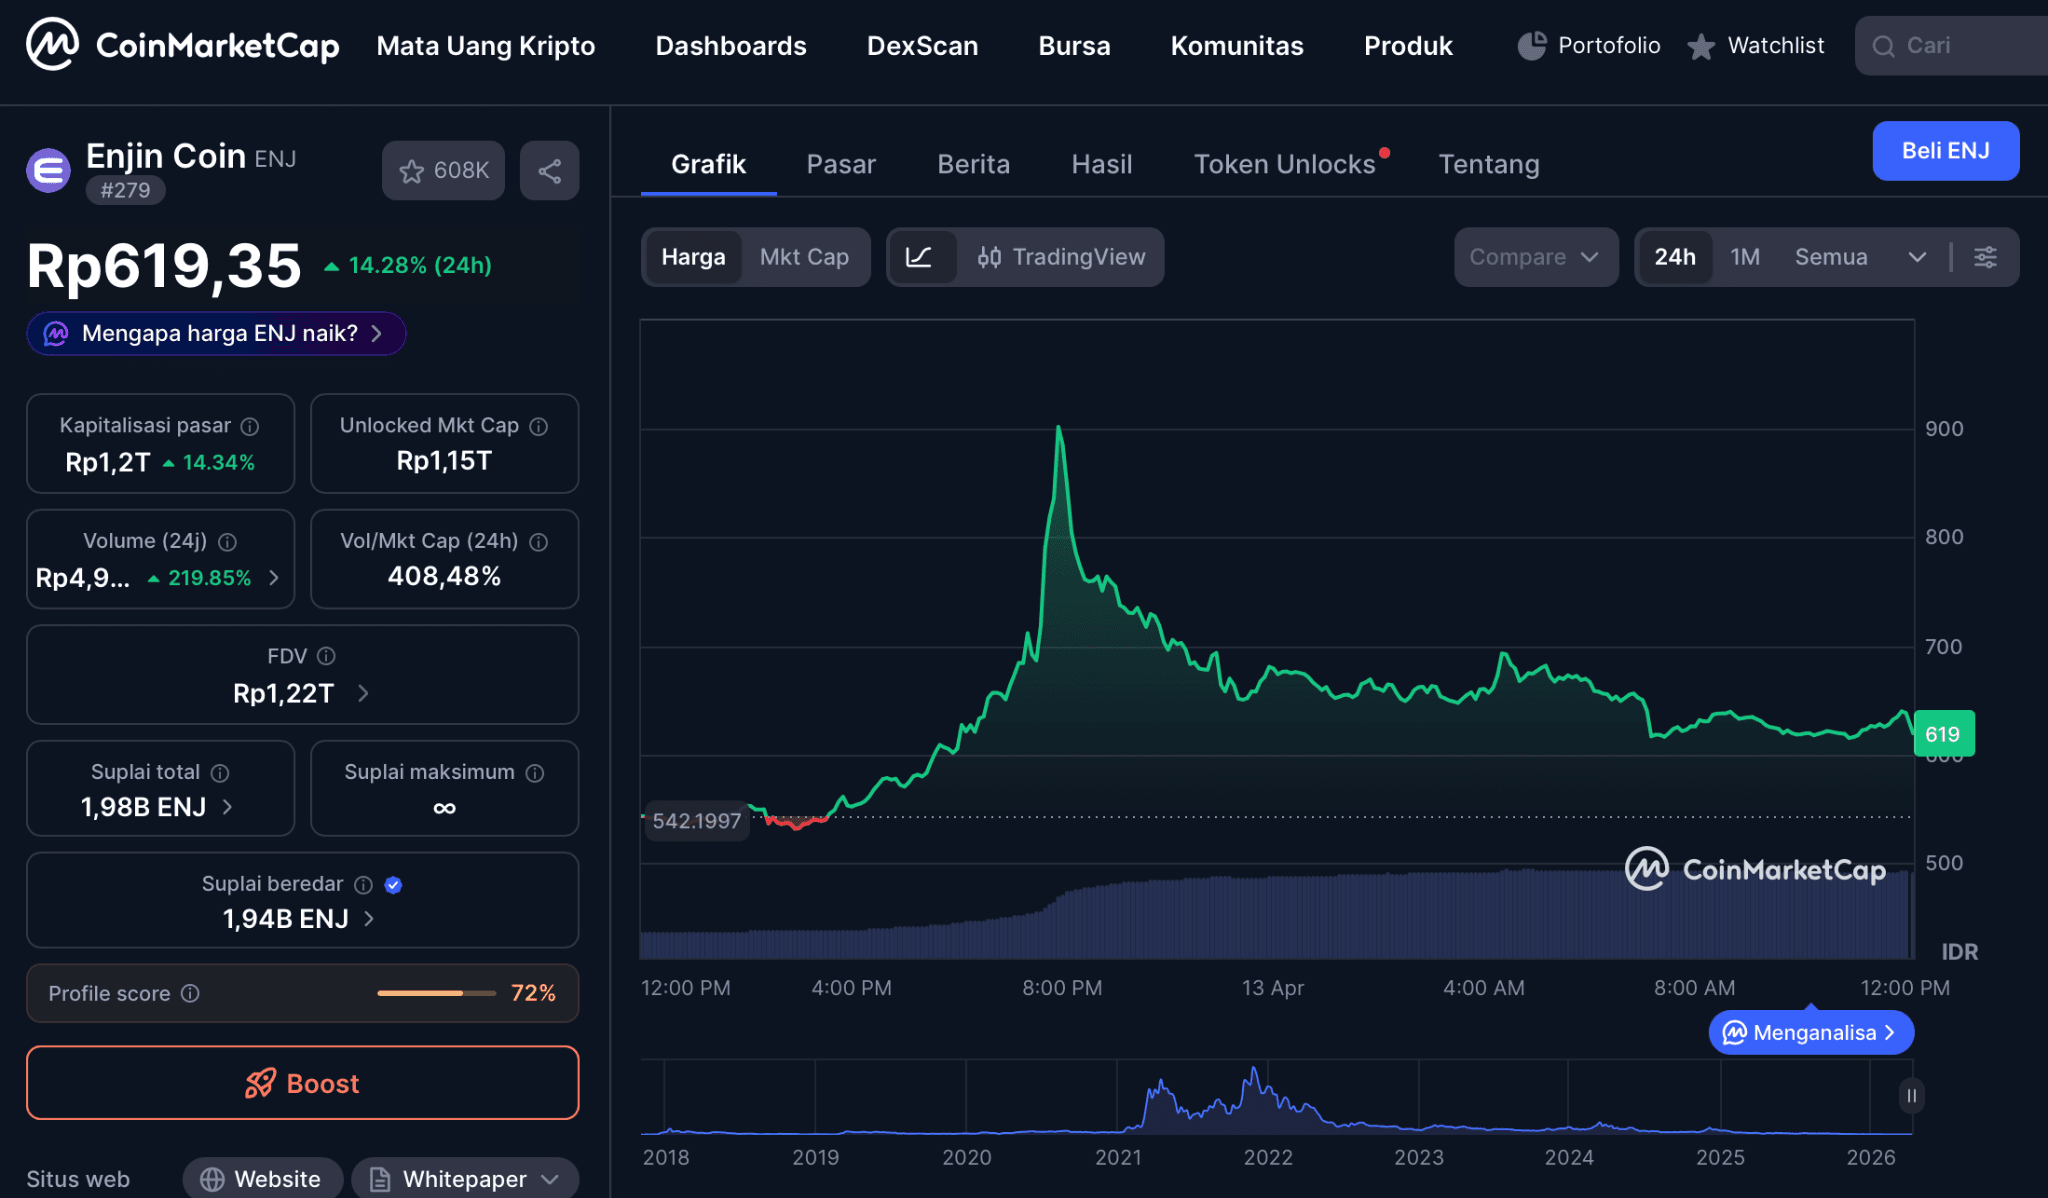This screenshot has height=1198, width=2048.
Task: Click the Beli ENJ button
Action: [1944, 151]
